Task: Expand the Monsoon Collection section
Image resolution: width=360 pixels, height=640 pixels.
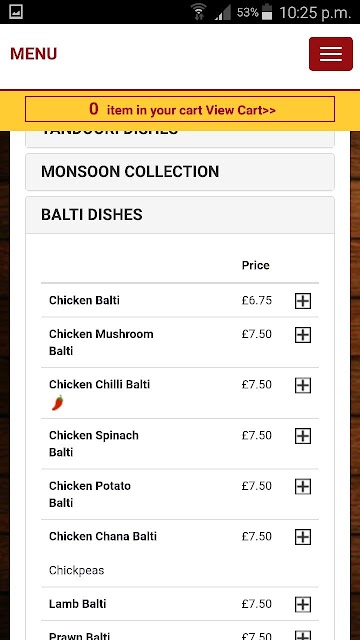Action: click(180, 172)
